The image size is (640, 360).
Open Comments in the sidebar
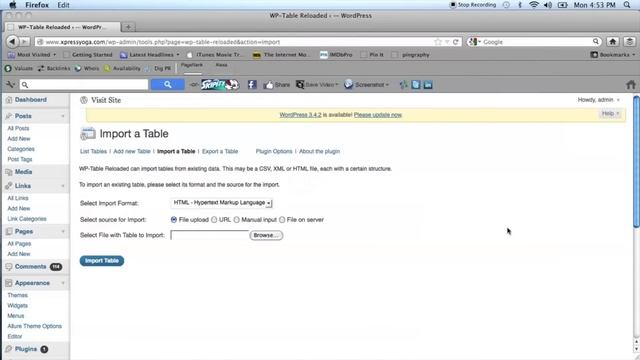(31, 267)
